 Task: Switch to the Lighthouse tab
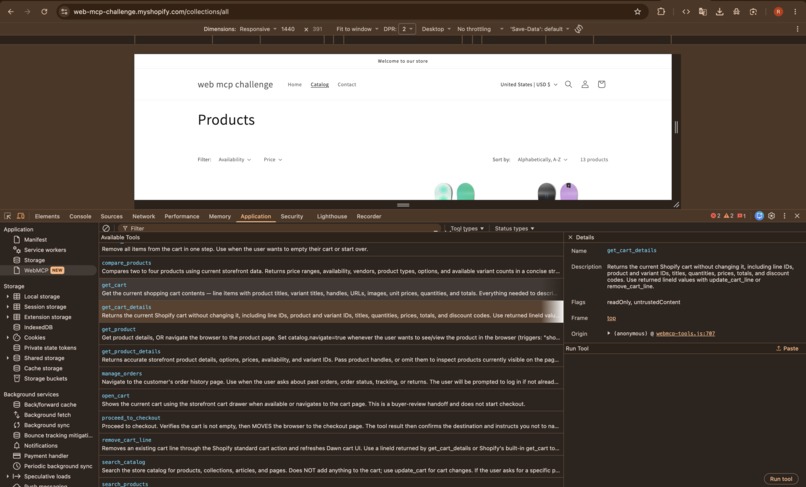point(332,217)
